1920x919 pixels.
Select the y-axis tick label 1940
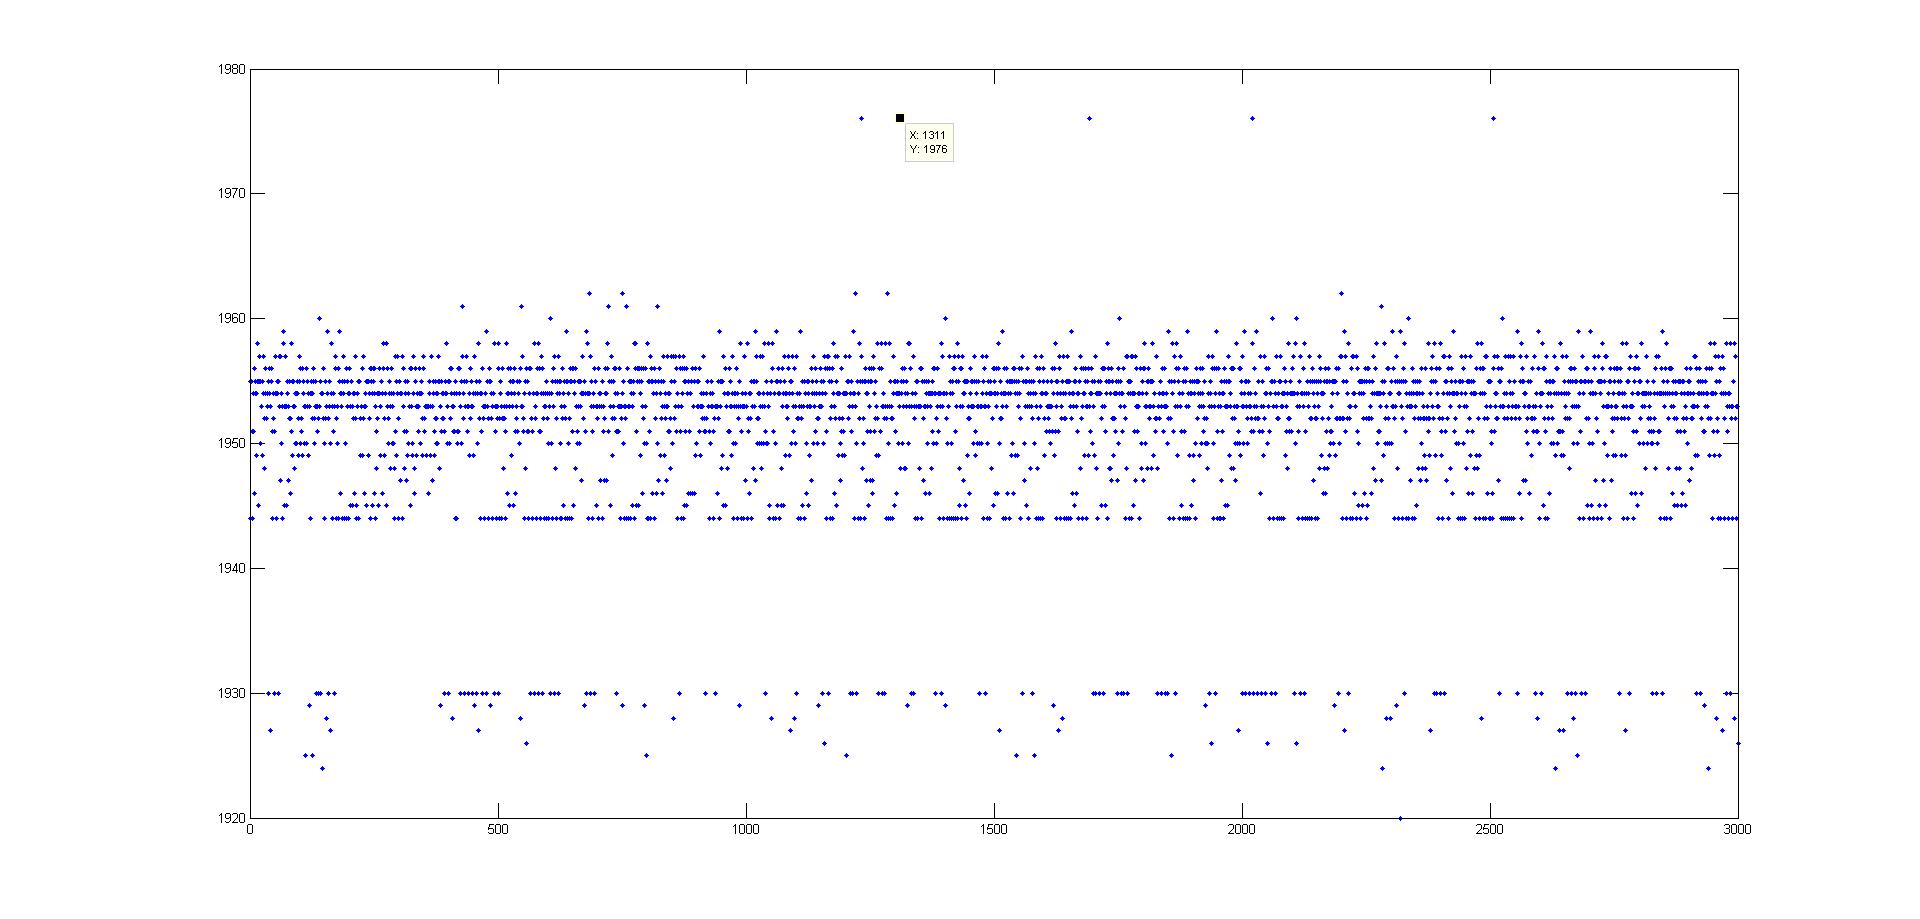point(231,568)
